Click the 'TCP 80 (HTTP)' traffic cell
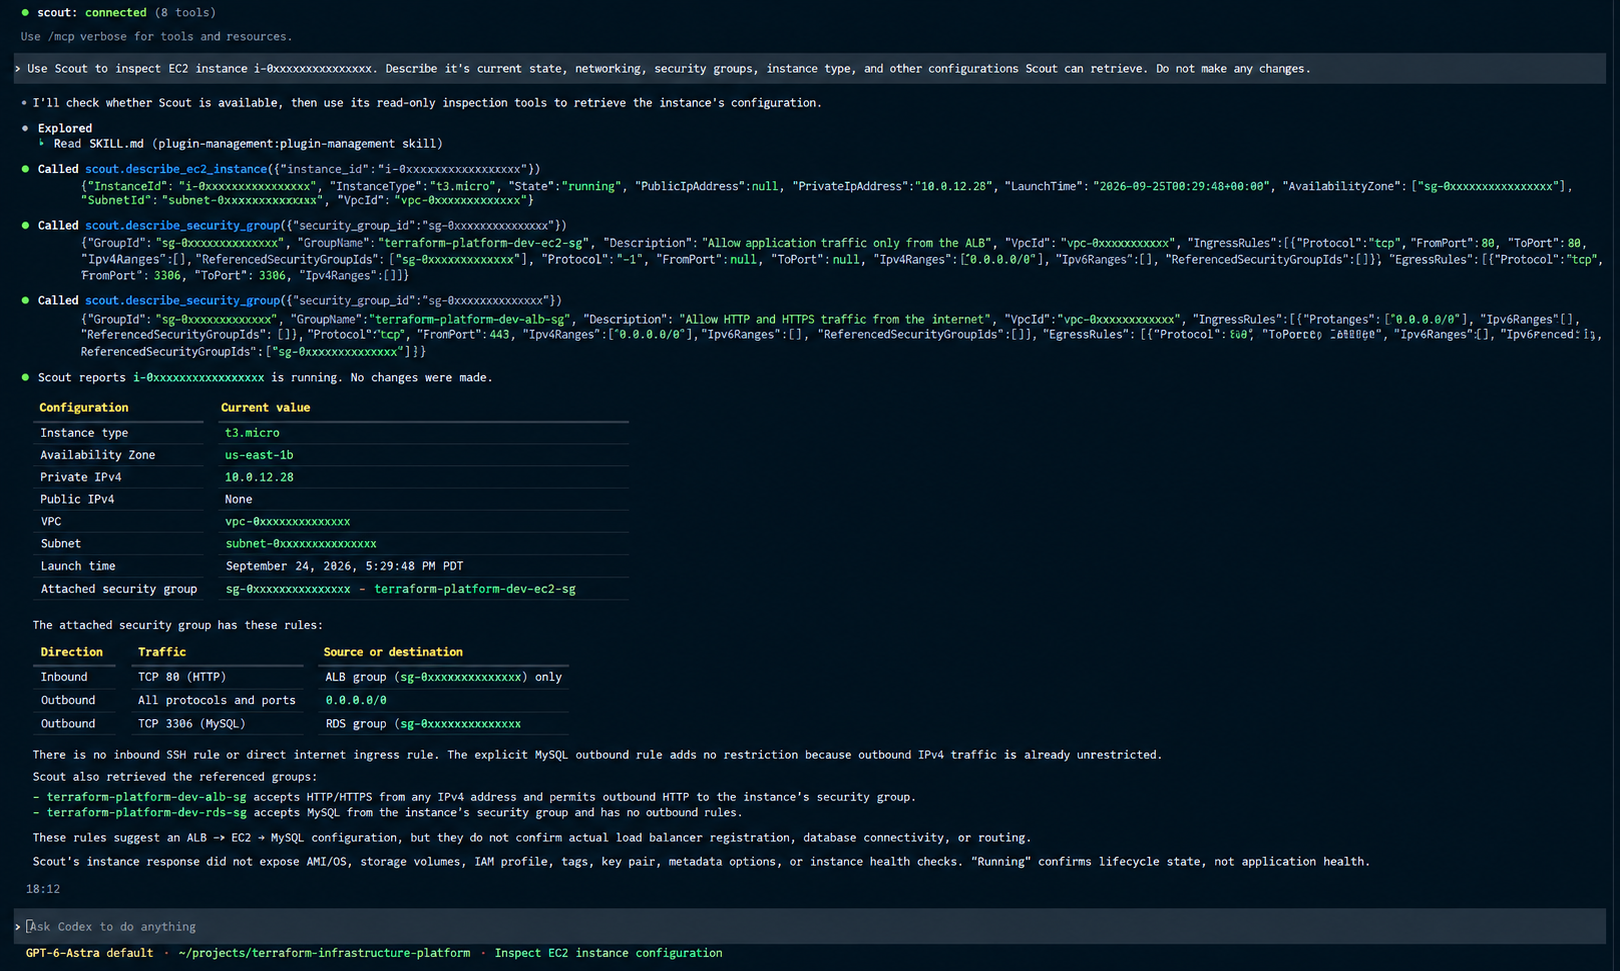Viewport: 1620px width, 971px height. pyautogui.click(x=182, y=677)
